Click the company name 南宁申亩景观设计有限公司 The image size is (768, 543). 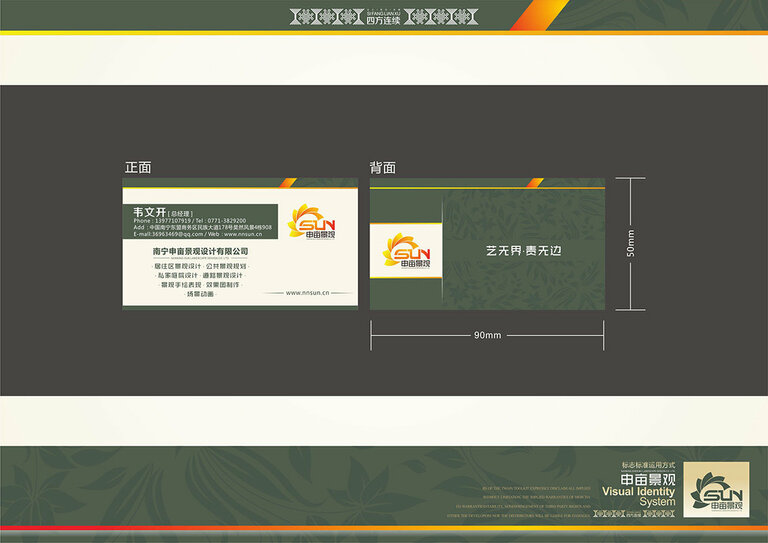(199, 250)
